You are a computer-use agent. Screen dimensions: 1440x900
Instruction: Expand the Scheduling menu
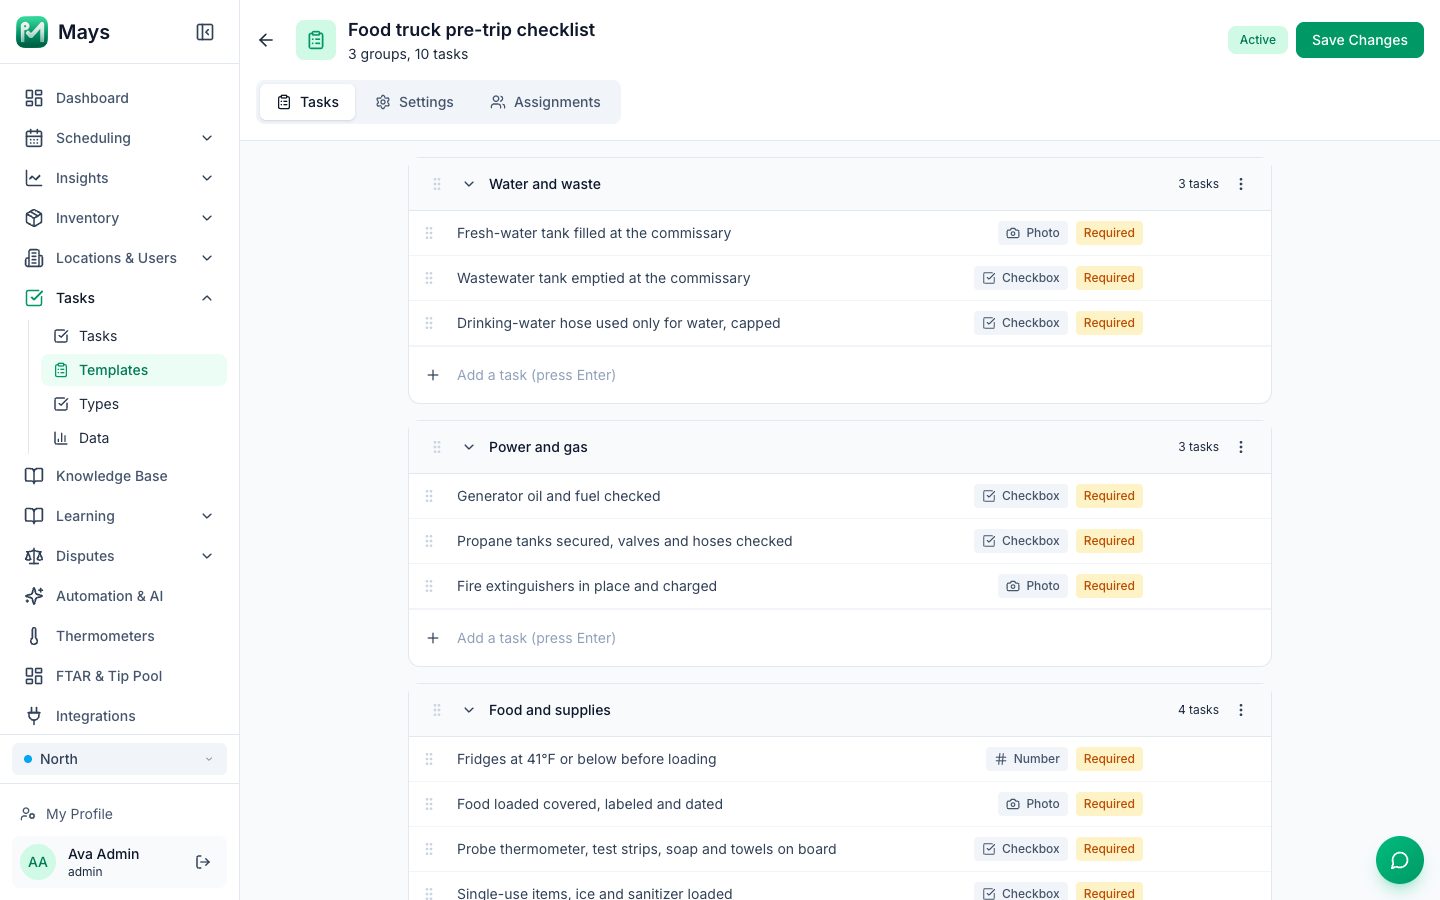click(119, 138)
